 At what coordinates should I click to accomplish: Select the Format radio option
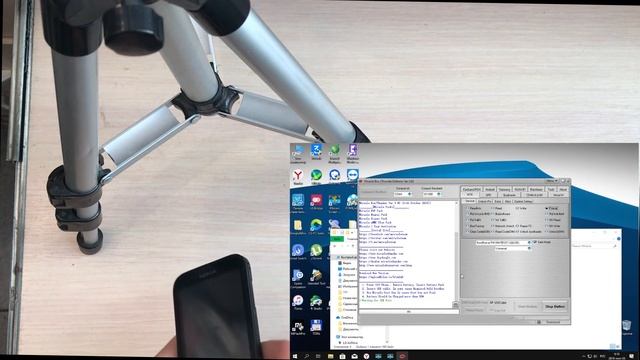pyautogui.click(x=551, y=208)
